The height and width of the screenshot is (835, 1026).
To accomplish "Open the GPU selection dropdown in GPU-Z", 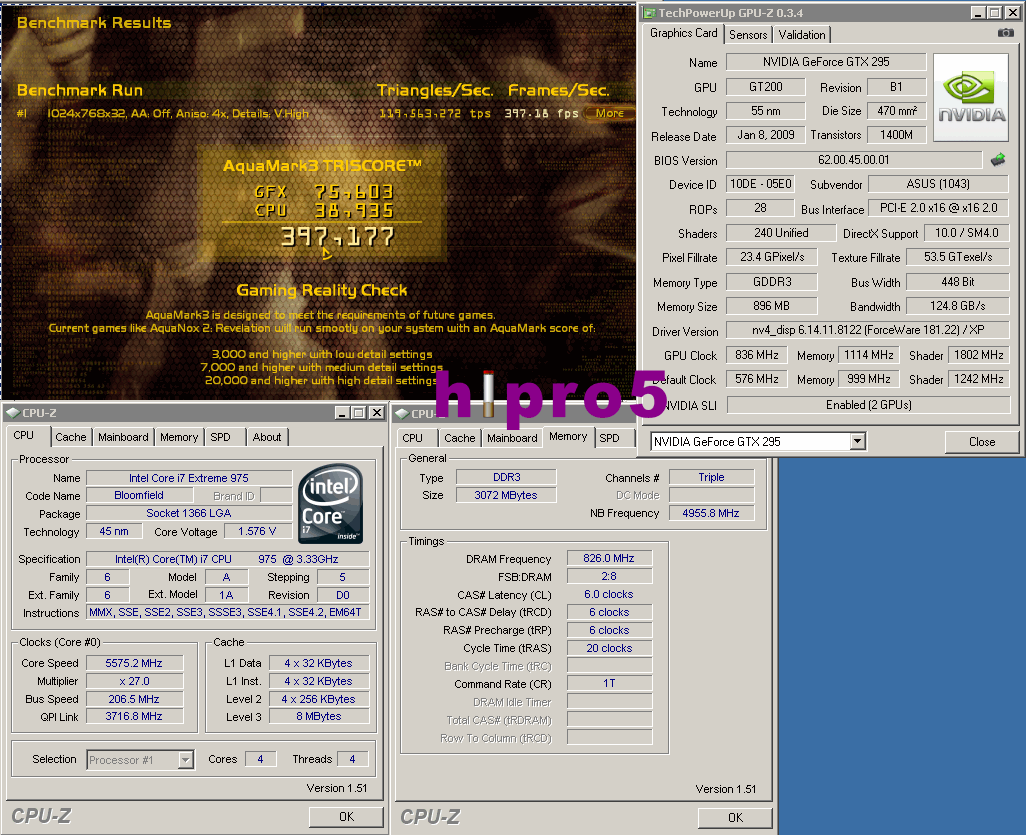I will click(857, 442).
